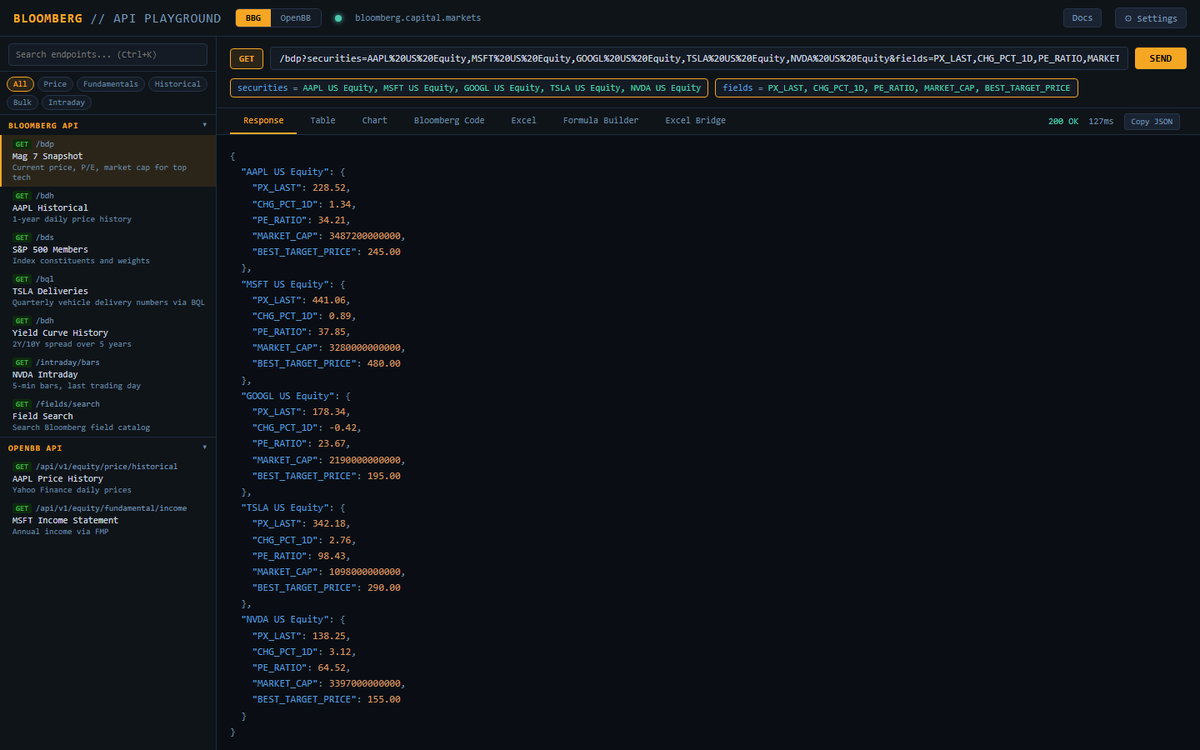Click the /bql endpoint path label
The height and width of the screenshot is (750, 1200).
(x=45, y=279)
